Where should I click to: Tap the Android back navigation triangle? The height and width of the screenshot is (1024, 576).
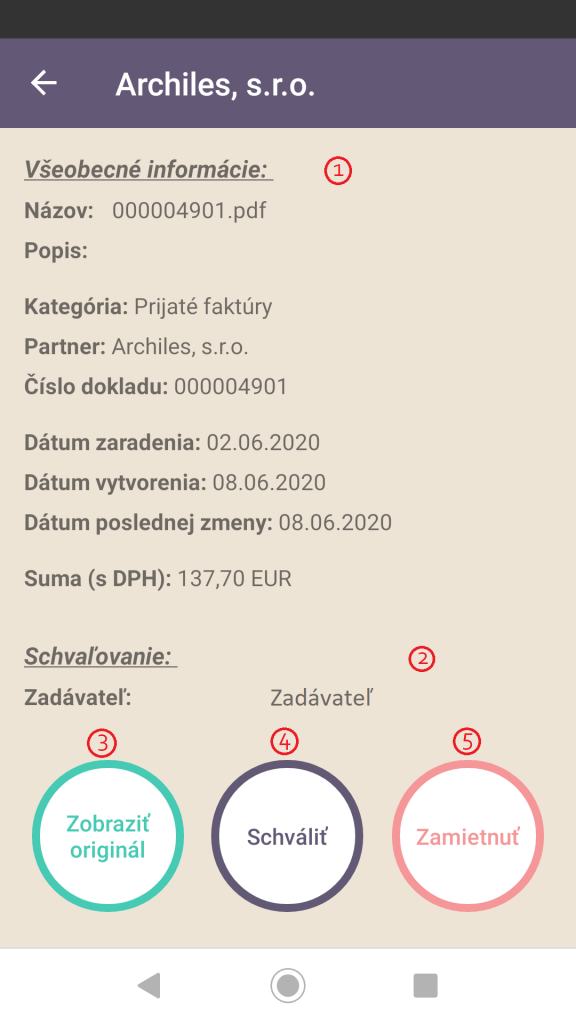(150, 985)
